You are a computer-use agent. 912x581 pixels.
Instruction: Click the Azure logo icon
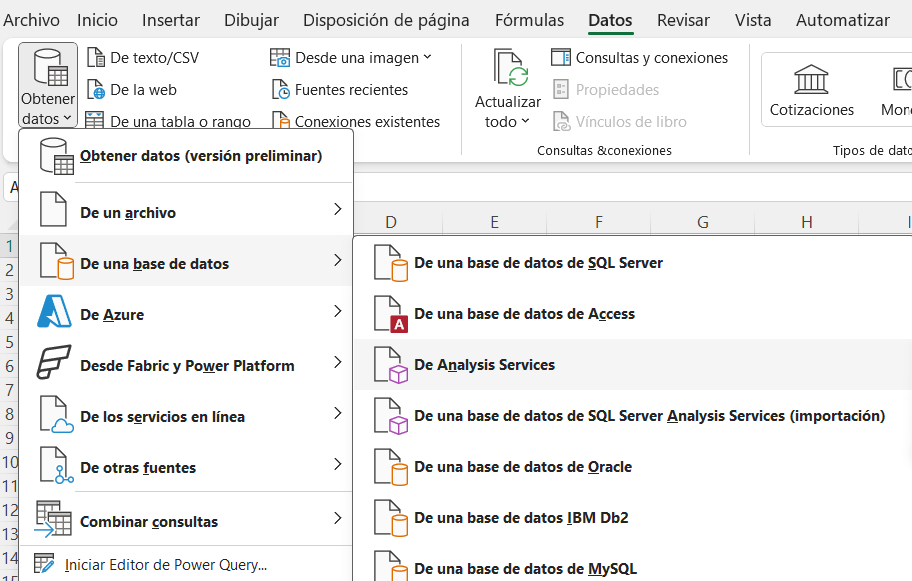coord(55,315)
